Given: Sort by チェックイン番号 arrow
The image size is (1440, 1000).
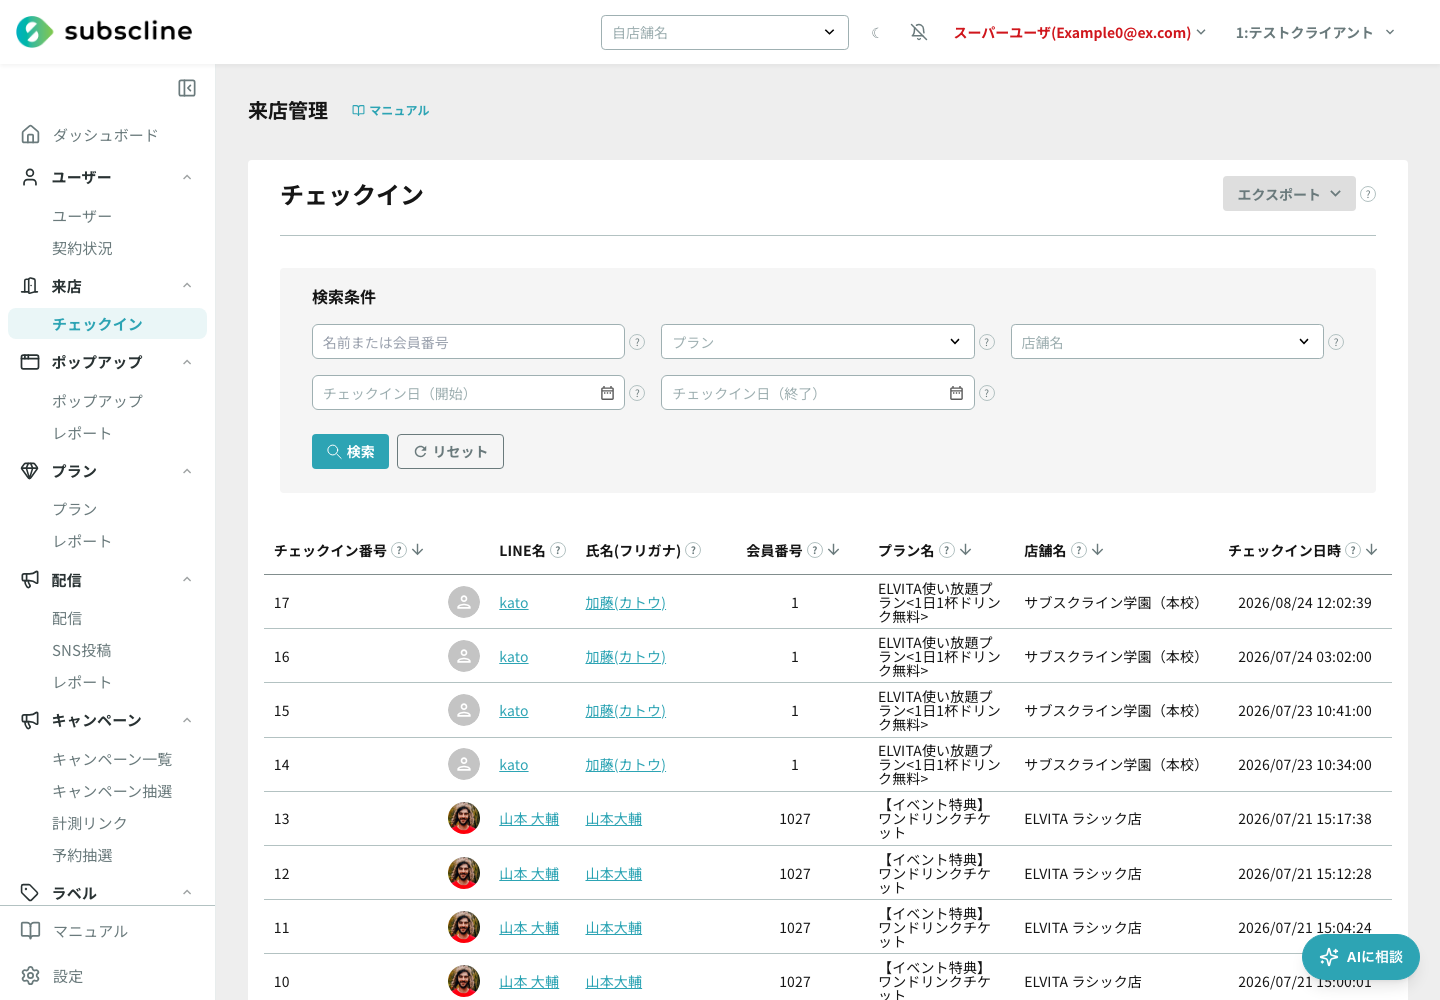Looking at the screenshot, I should coord(418,550).
